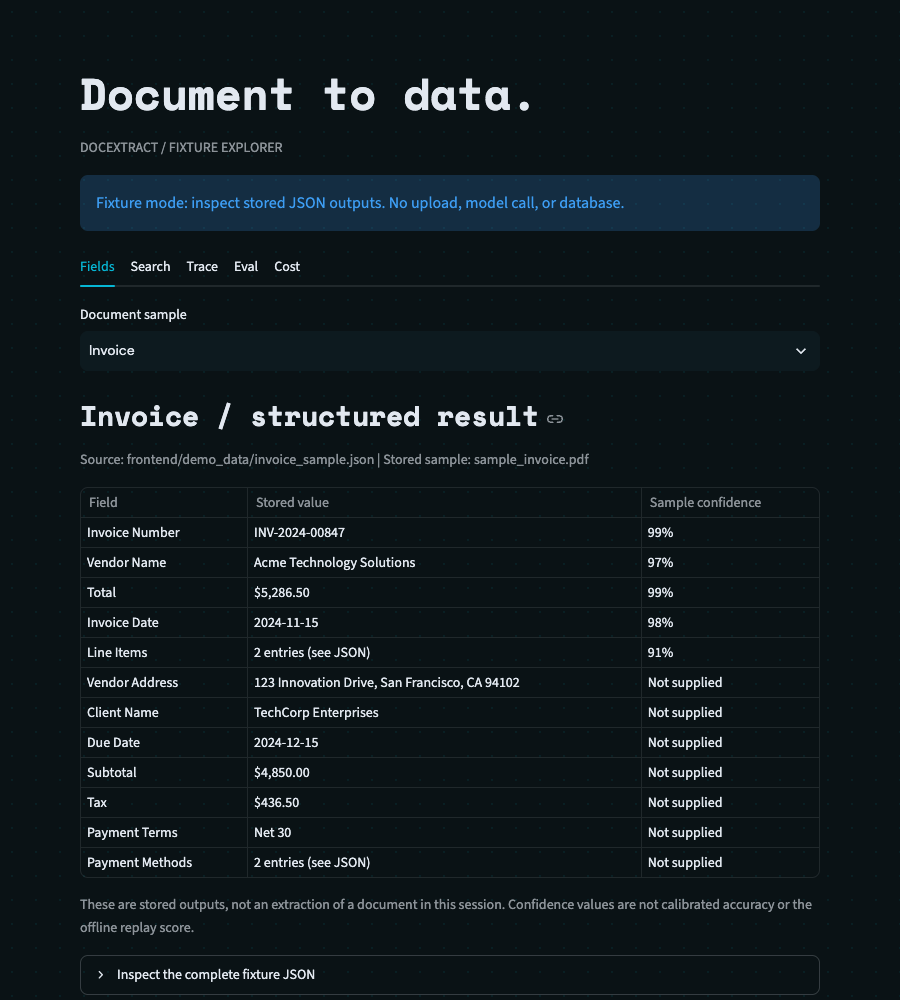Click the DOCEXTRACT / FIXTURE EXPLORER subtitle
This screenshot has width=900, height=1000.
[181, 147]
